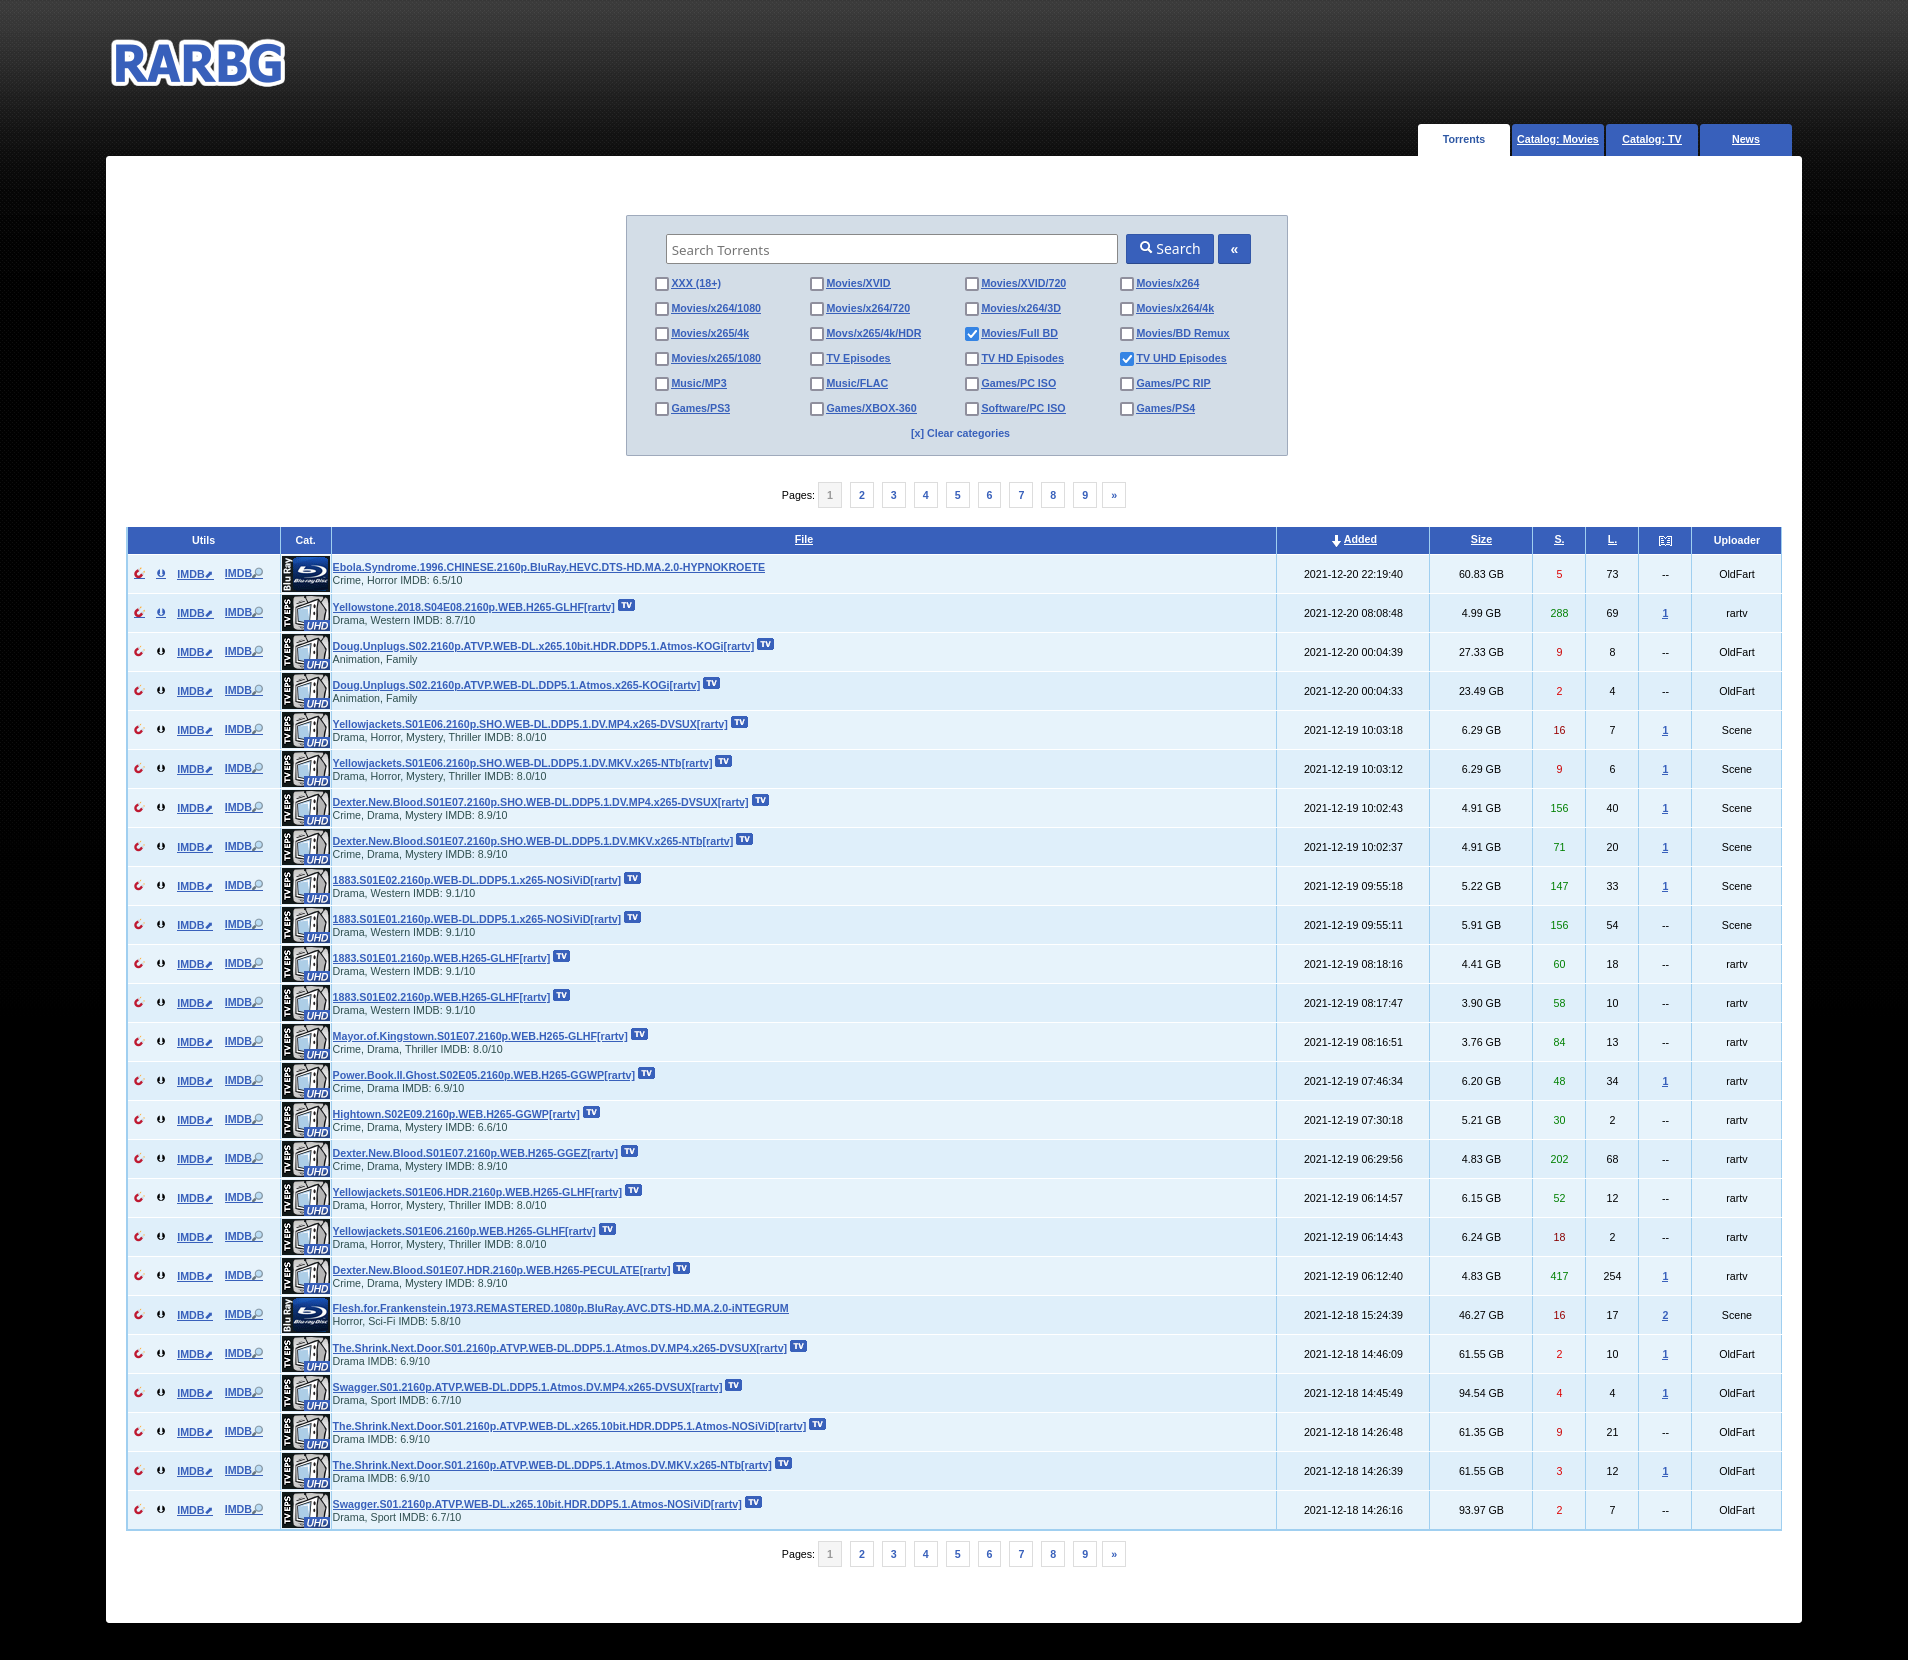This screenshot has height=1660, width=1908.
Task: Open Dexter.New.Blood.S01E07.2160p.WEB.H265-GGEZ link
Action: coord(475,1153)
